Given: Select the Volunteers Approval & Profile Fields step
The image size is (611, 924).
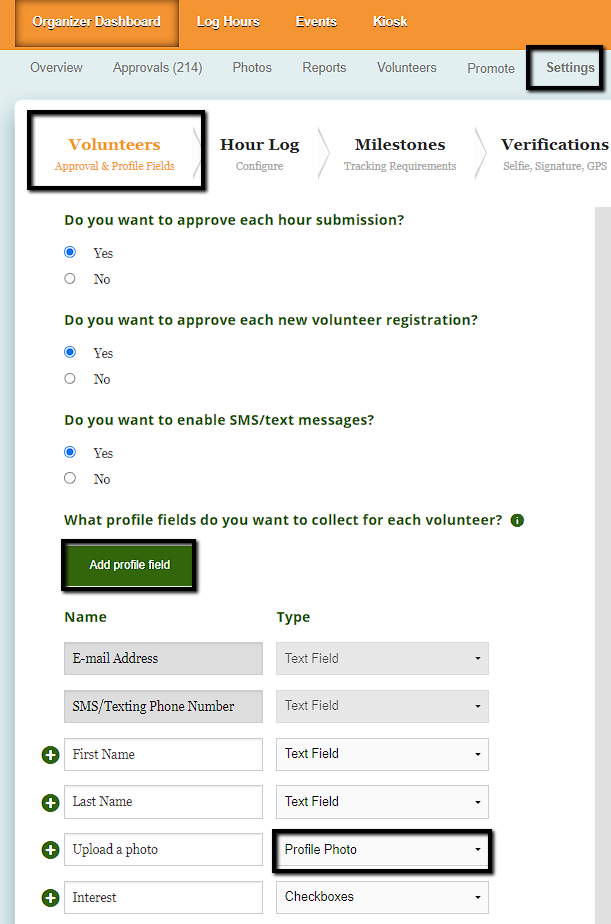Looking at the screenshot, I should click(x=115, y=153).
